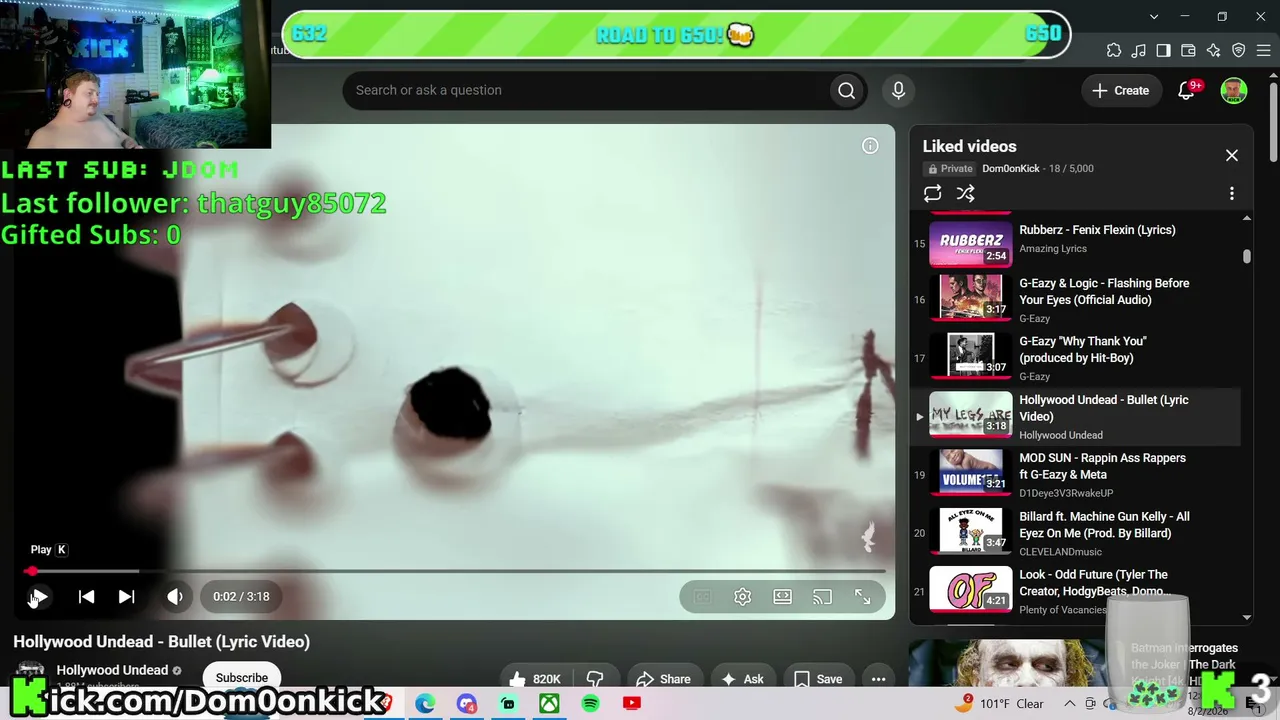Open the browser tab search chevron
Screen dimensions: 1280x720
point(1154,16)
